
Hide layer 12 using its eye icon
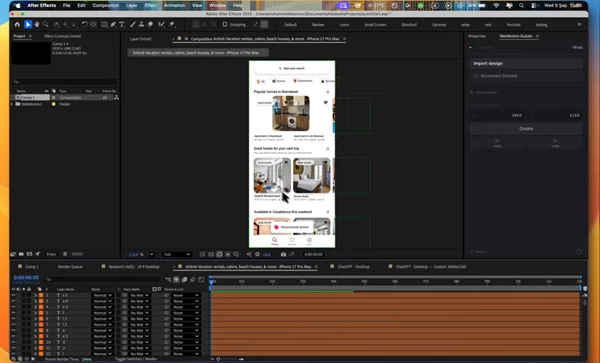coord(13,354)
